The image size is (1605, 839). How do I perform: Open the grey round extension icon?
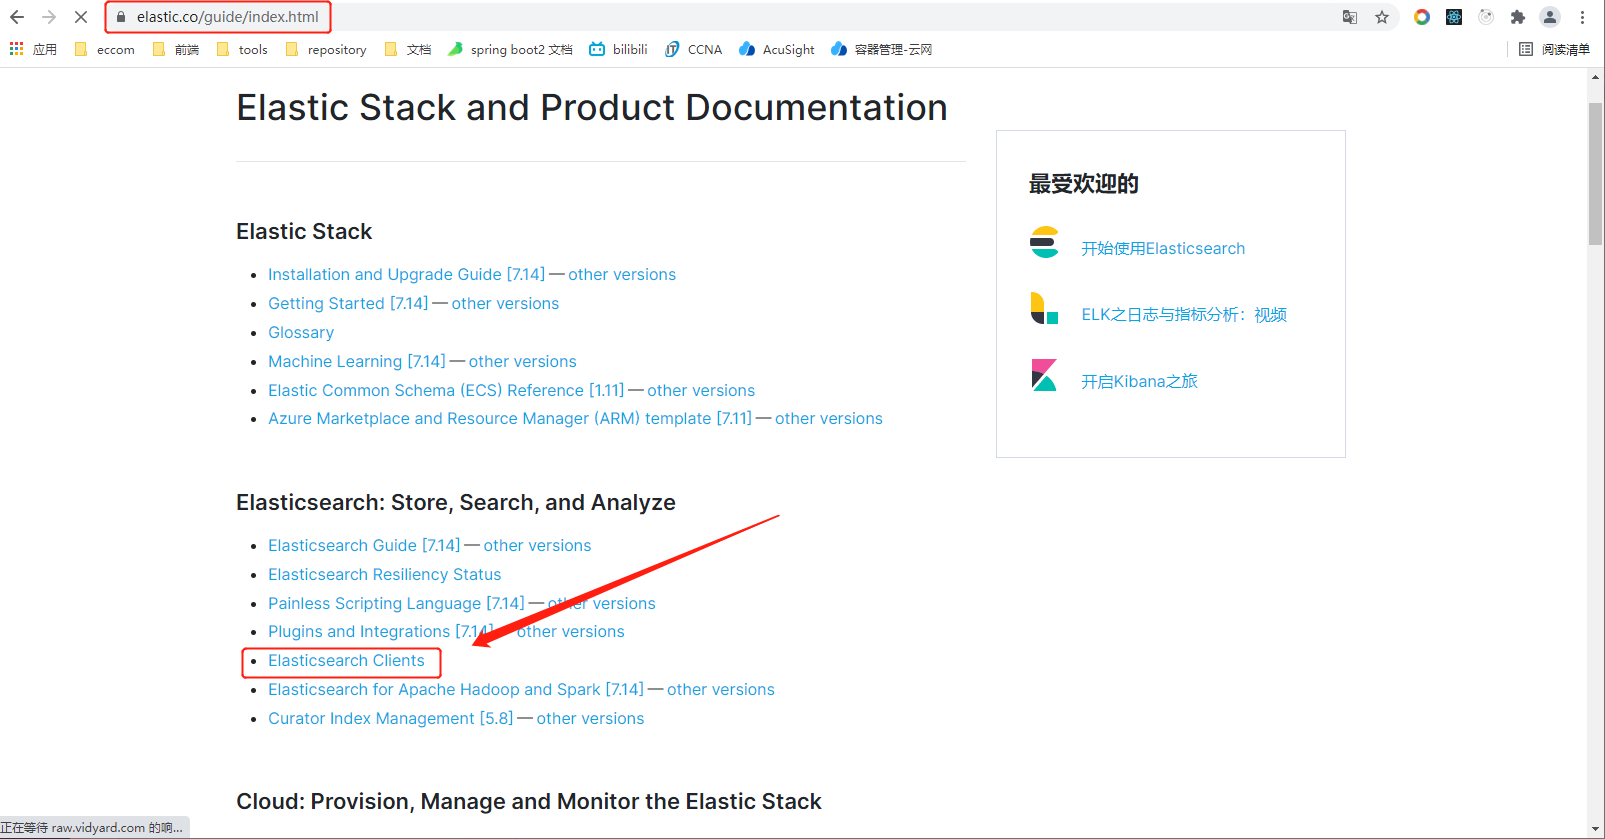[x=1486, y=17]
